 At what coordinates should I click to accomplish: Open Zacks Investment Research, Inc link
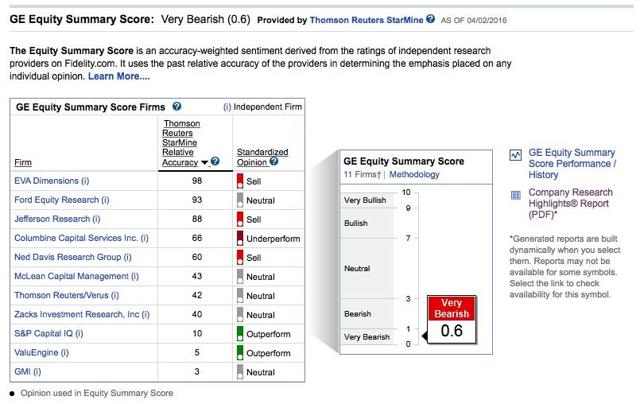(82, 314)
